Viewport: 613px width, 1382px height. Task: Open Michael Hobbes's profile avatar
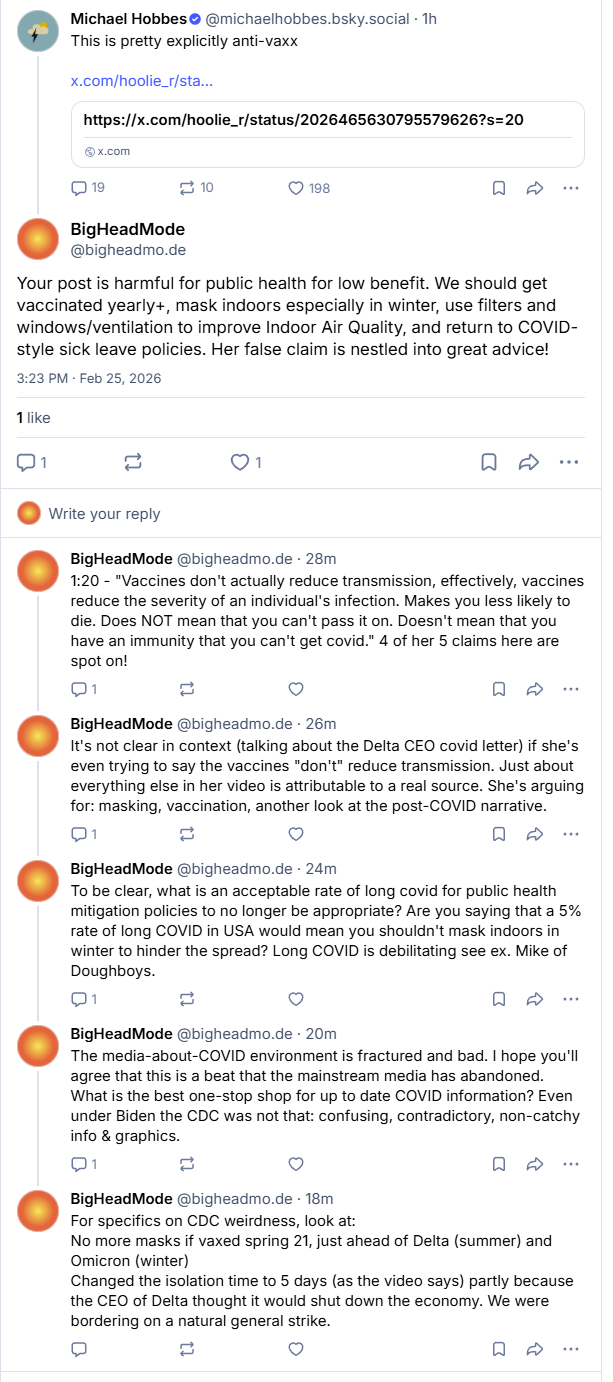pos(37,34)
